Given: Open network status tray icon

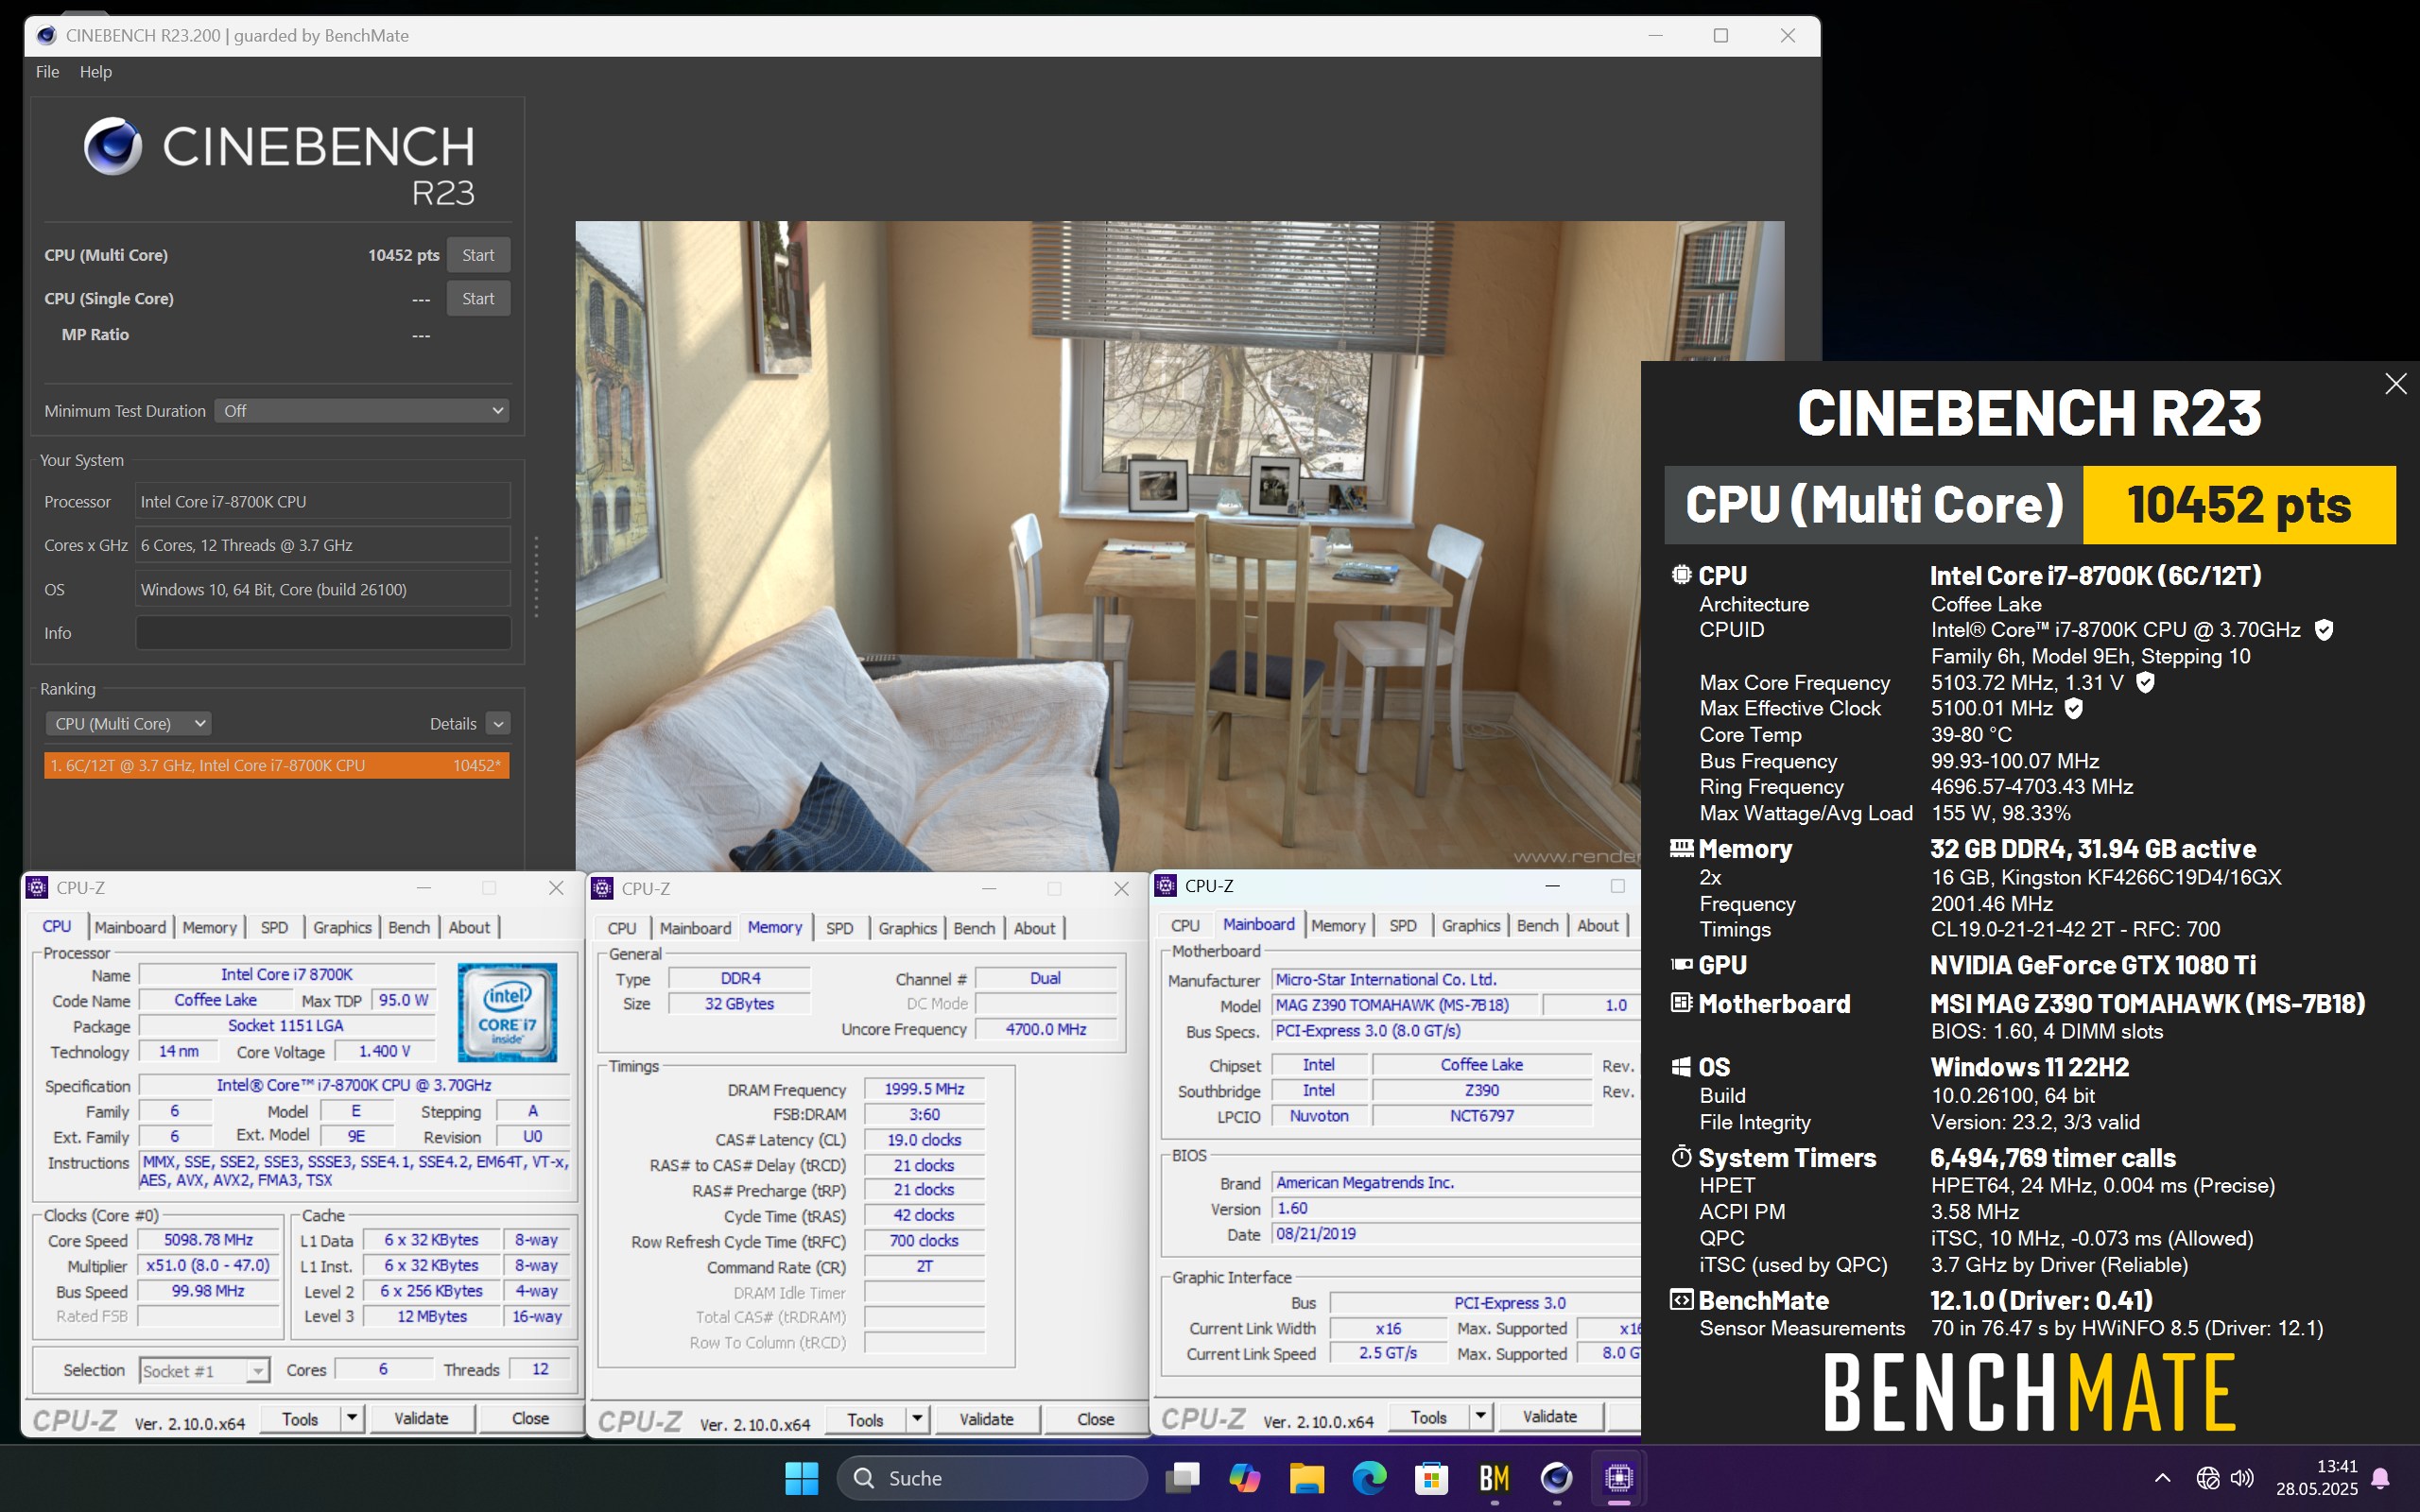Looking at the screenshot, I should pos(2208,1477).
